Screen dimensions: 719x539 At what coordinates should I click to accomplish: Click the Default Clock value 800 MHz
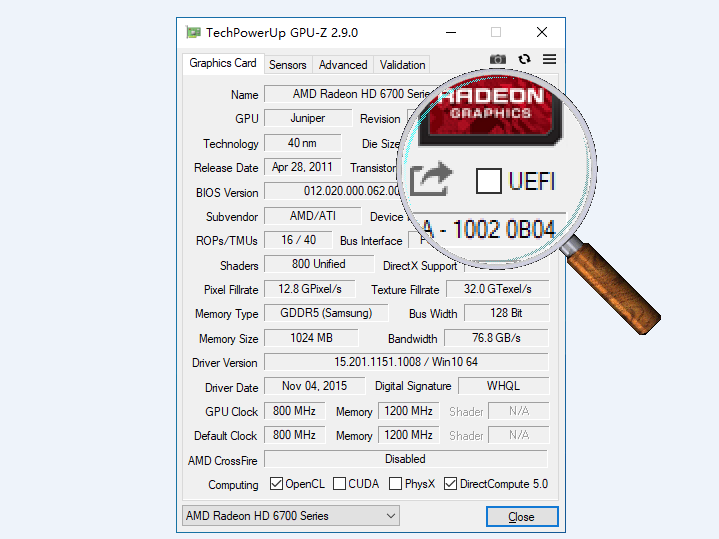click(x=294, y=435)
